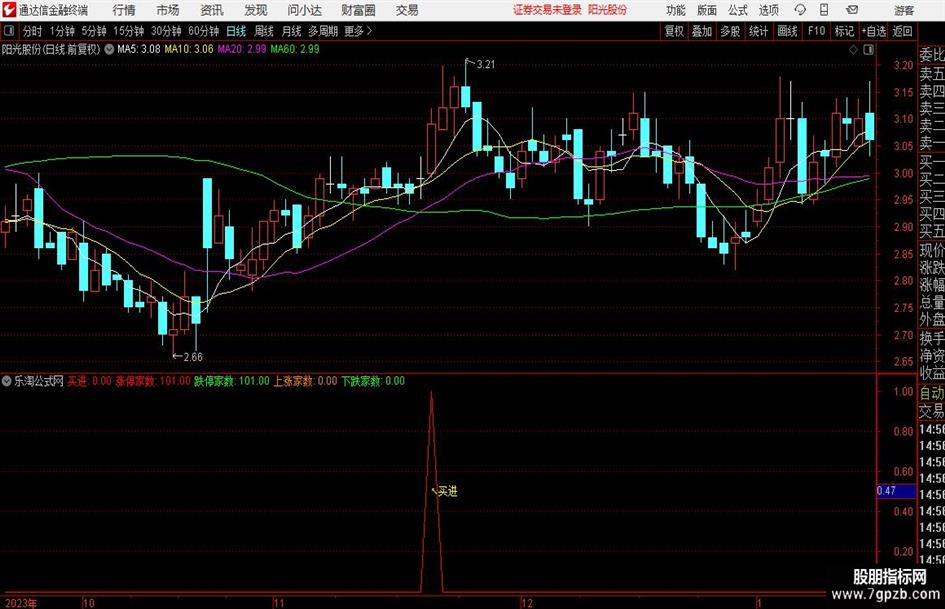Switch to the 30分钟 period
Viewport: 945px width, 609px height.
(166, 31)
